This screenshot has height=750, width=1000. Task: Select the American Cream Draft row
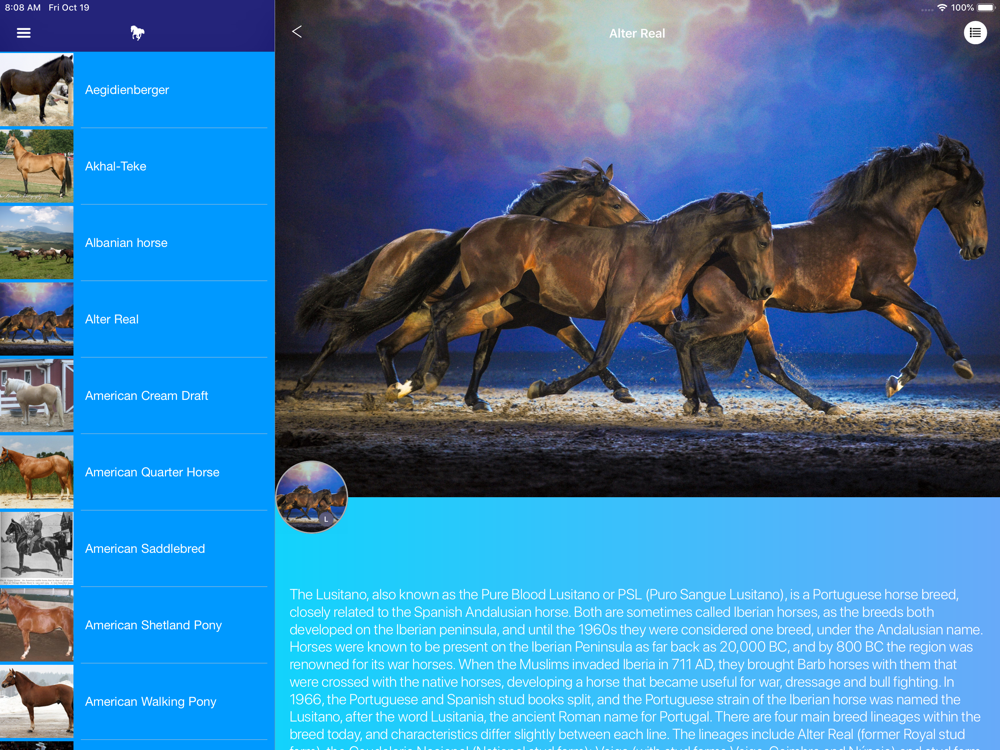(137, 396)
